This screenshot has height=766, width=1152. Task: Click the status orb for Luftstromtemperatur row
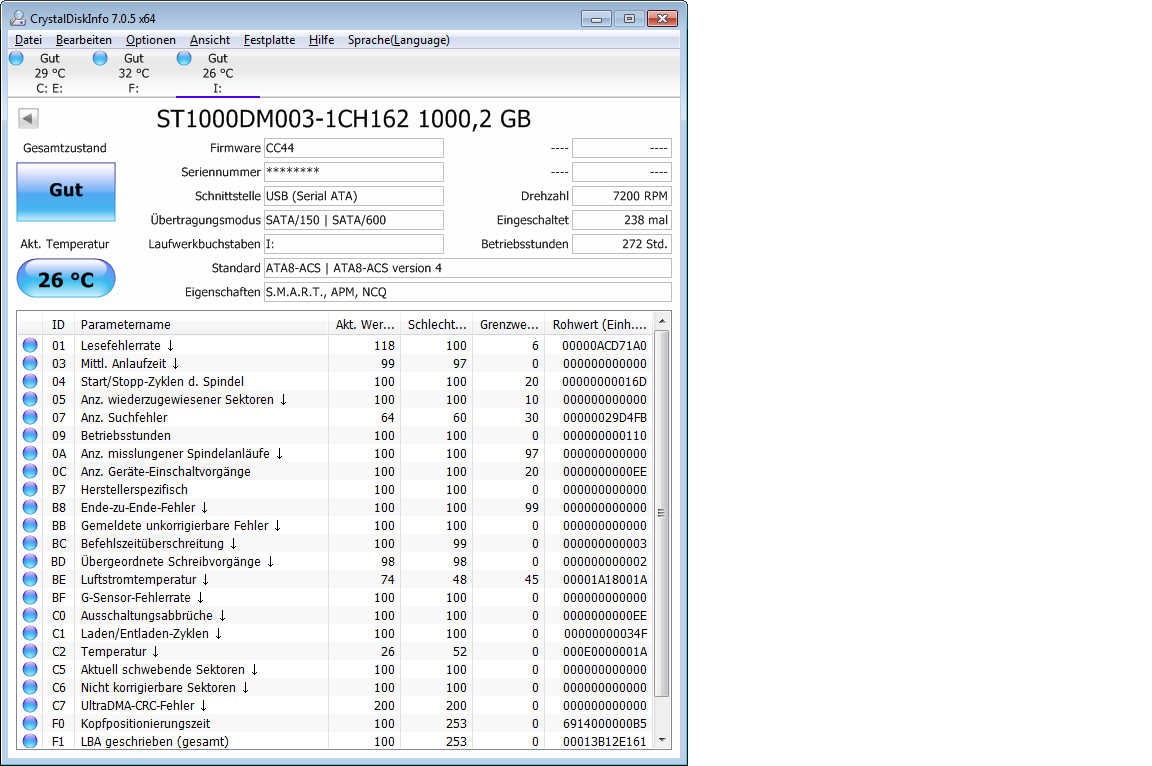pyautogui.click(x=30, y=579)
